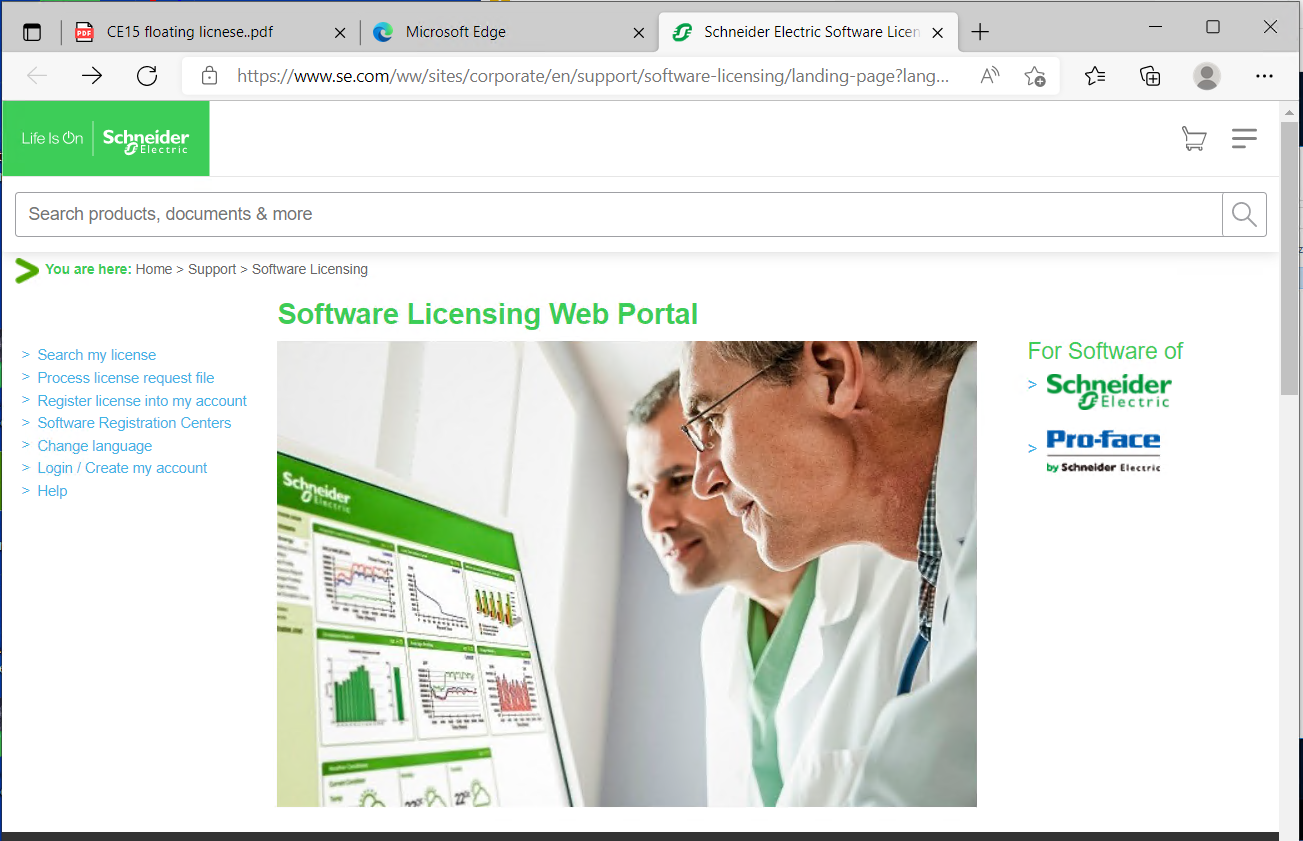Click the search magnifier button

[x=1244, y=214]
